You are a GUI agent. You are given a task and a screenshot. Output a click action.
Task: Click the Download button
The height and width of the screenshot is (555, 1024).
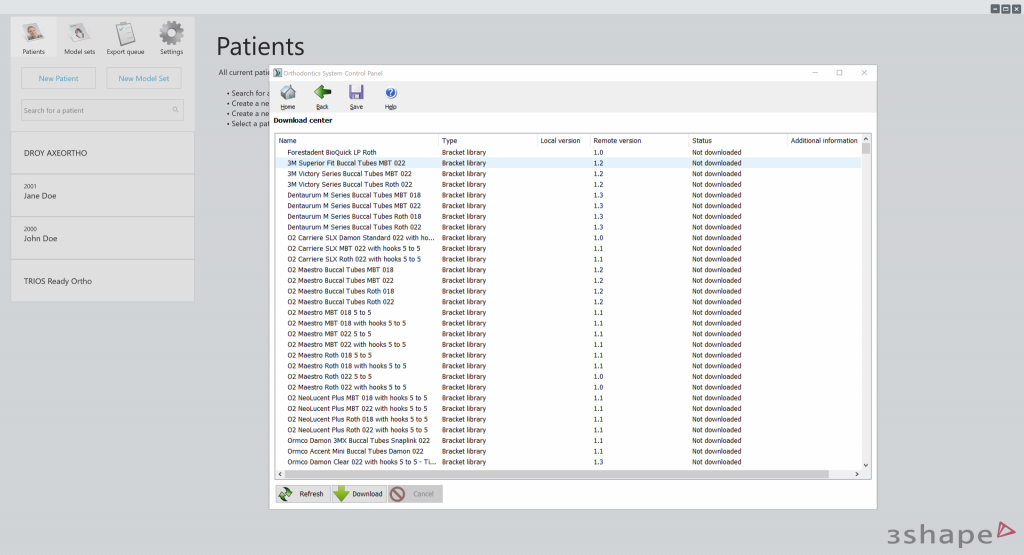[x=358, y=494]
